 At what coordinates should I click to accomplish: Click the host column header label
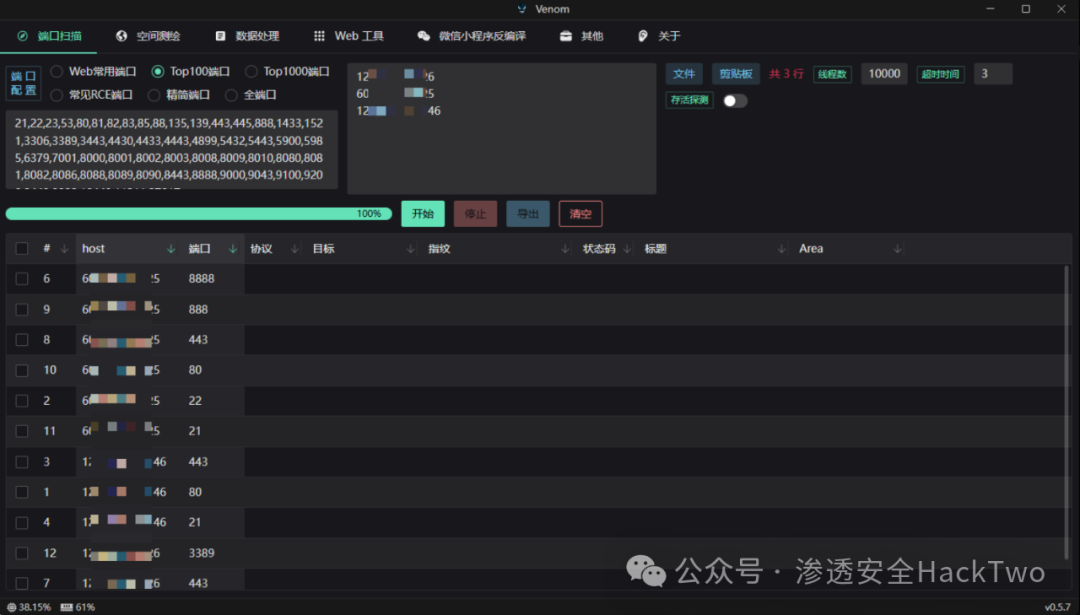[x=93, y=249]
